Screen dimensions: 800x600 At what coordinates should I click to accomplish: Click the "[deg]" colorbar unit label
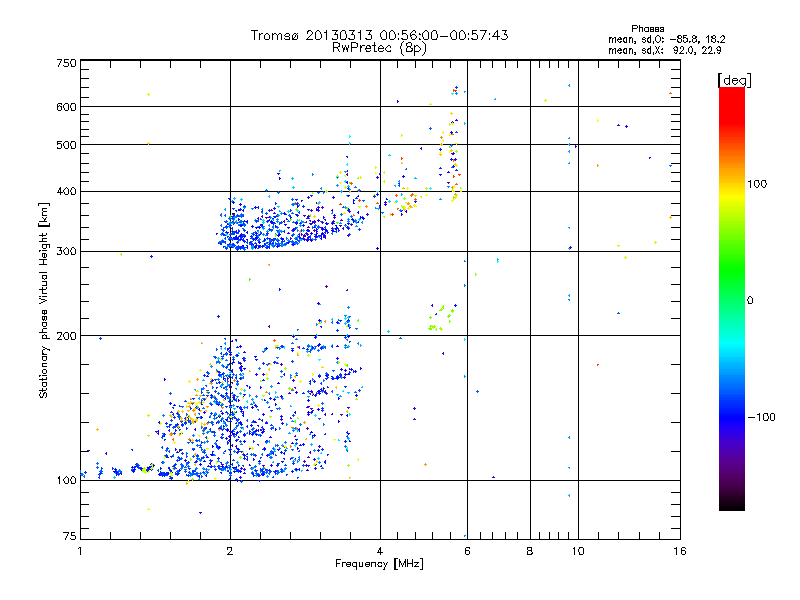pos(734,80)
